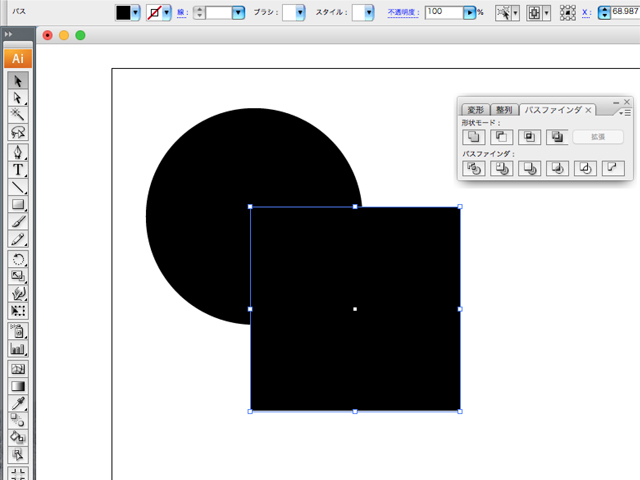Select the Rectangle tool
This screenshot has width=640, height=480.
pos(18,205)
